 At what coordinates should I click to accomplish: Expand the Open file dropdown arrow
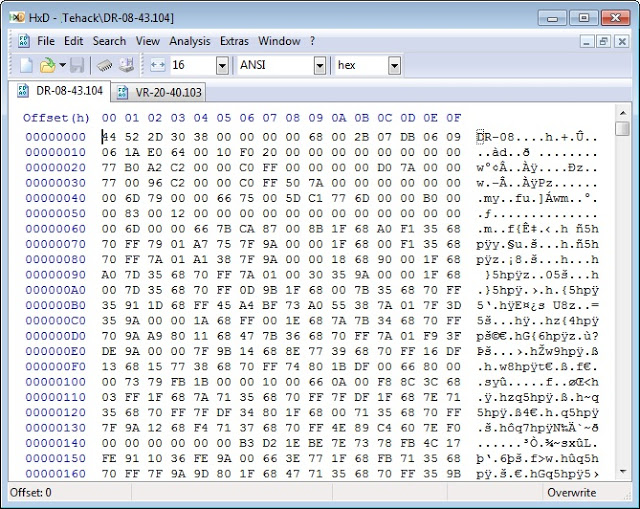click(62, 65)
